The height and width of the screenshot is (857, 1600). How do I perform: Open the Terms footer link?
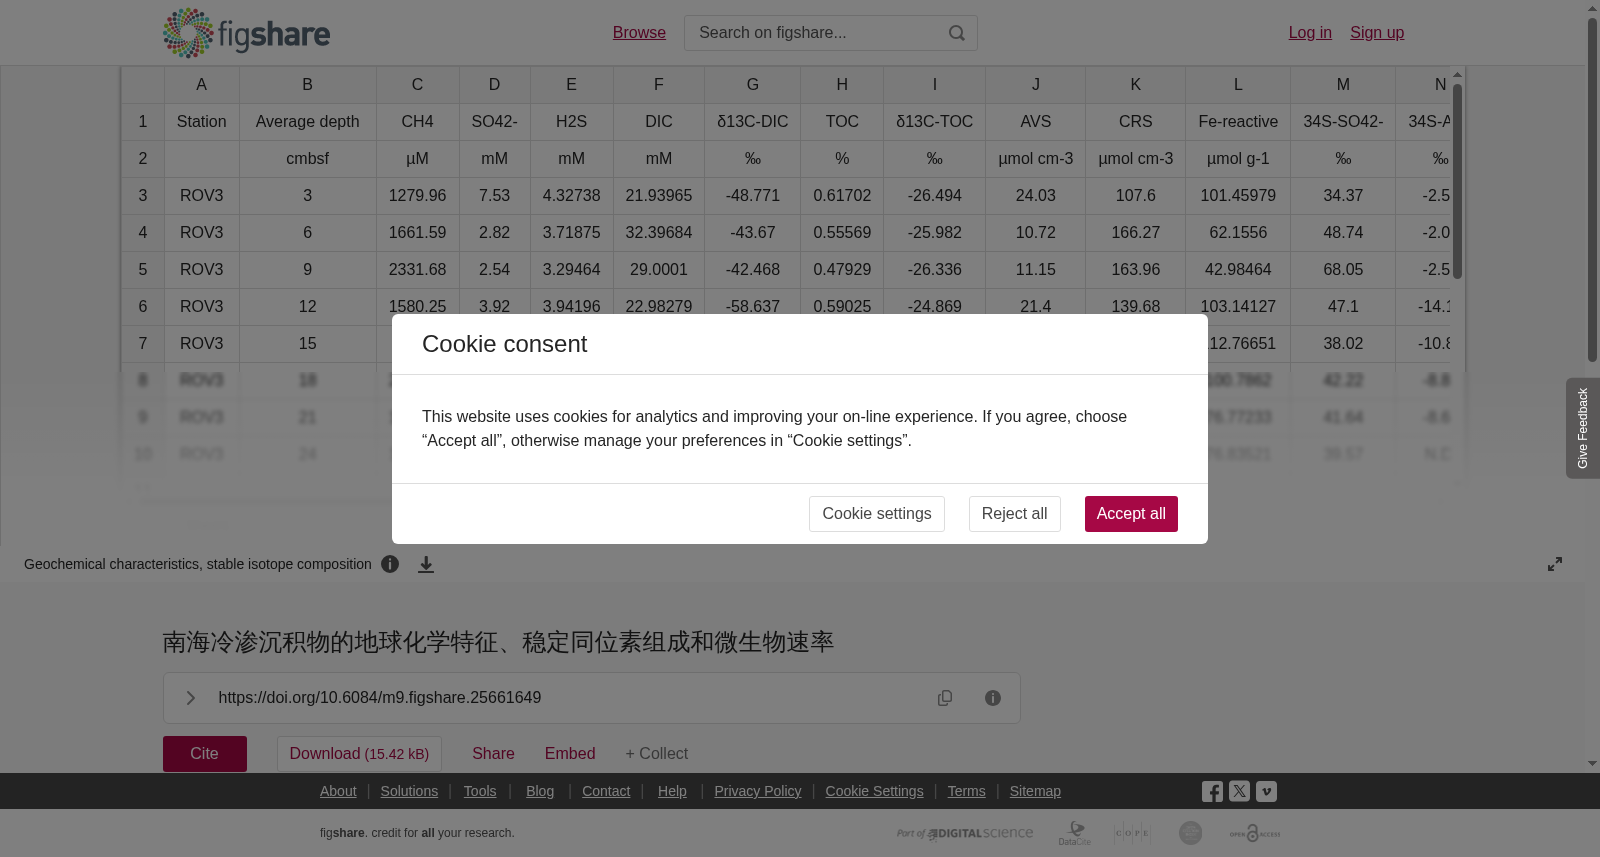[x=966, y=791]
